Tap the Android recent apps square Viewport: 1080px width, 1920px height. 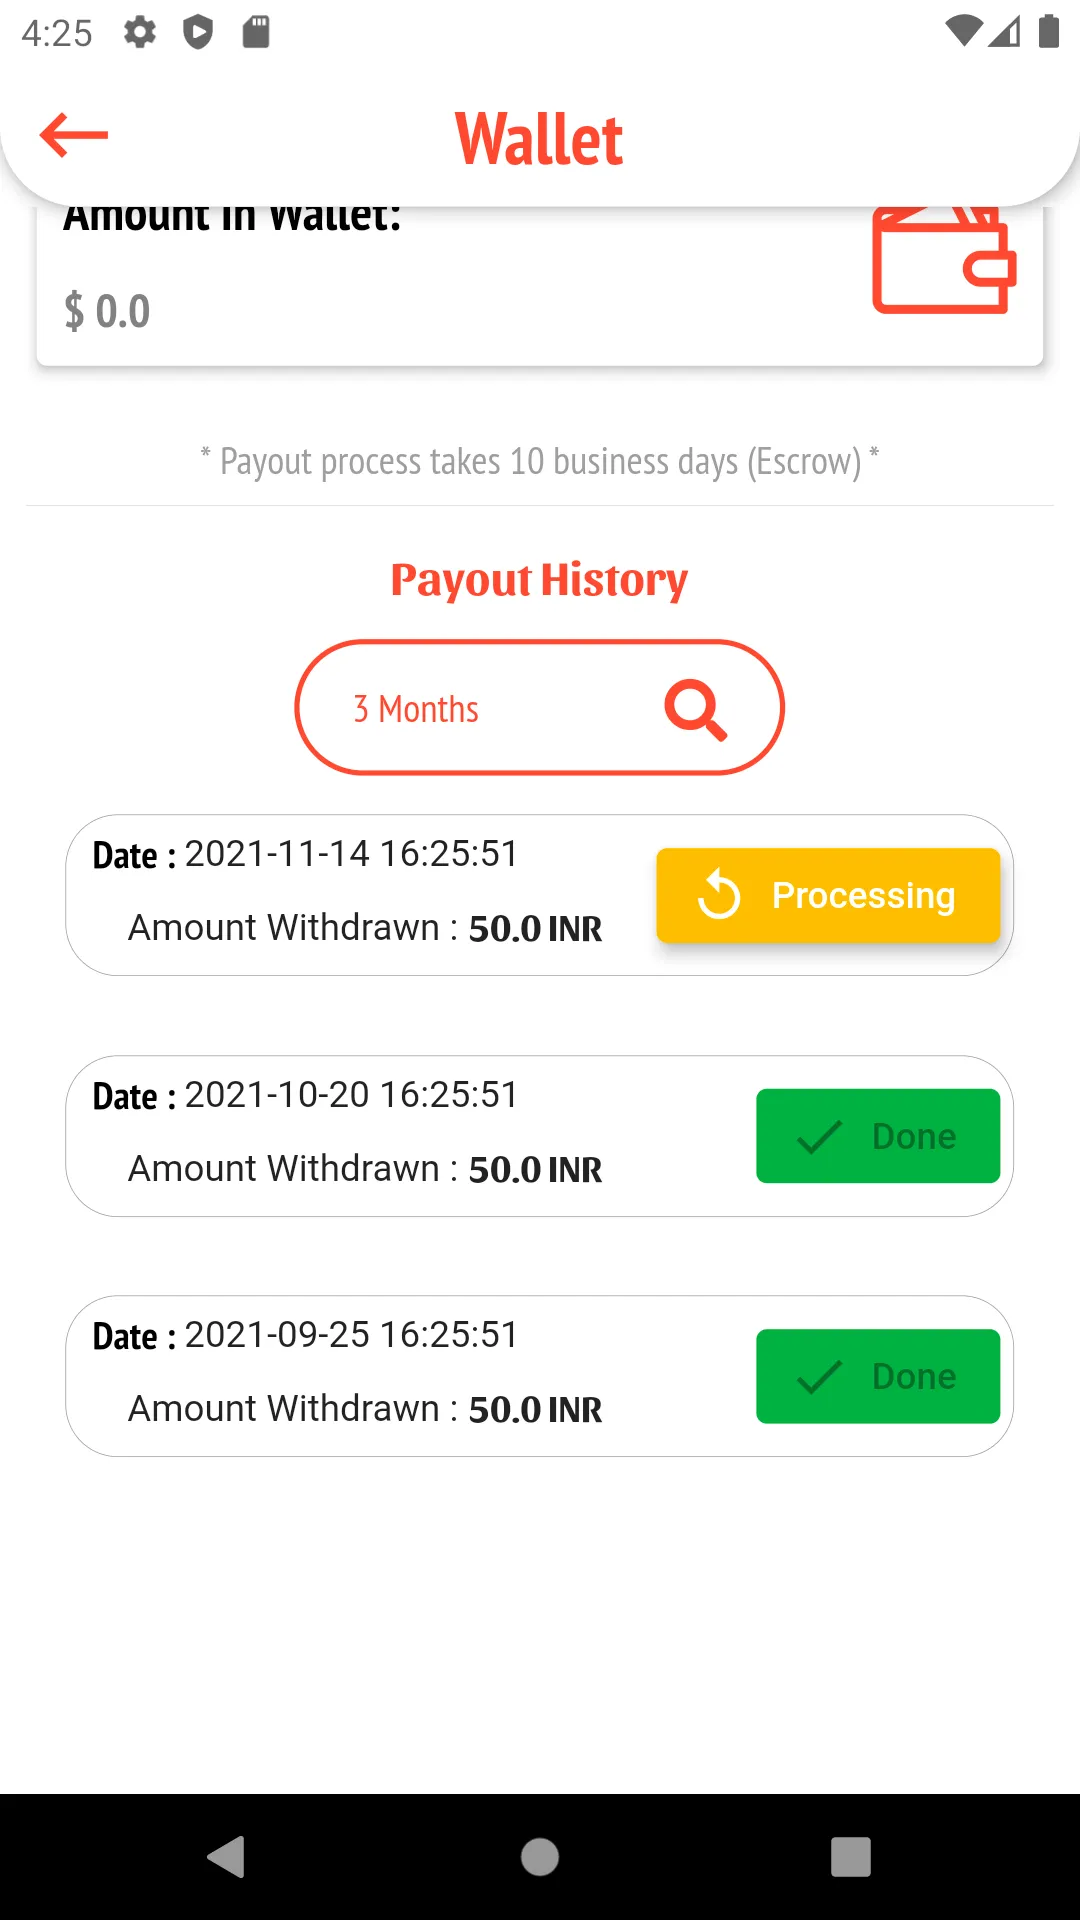[851, 1857]
